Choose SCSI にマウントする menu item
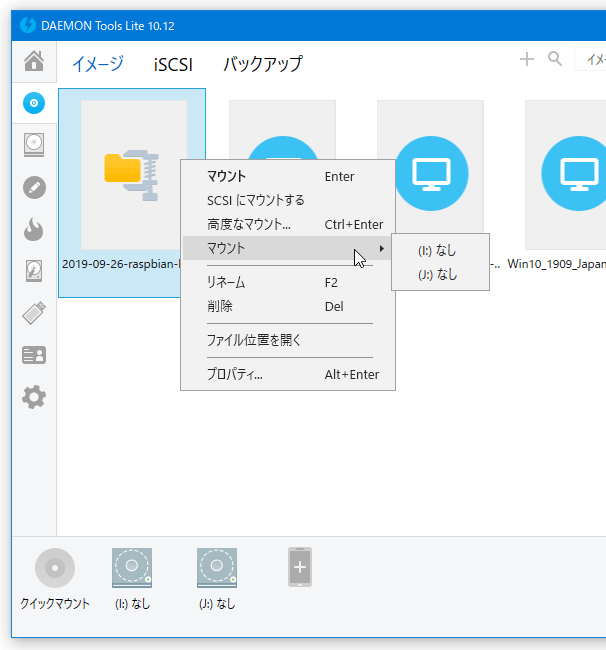The height and width of the screenshot is (650, 606). point(288,200)
